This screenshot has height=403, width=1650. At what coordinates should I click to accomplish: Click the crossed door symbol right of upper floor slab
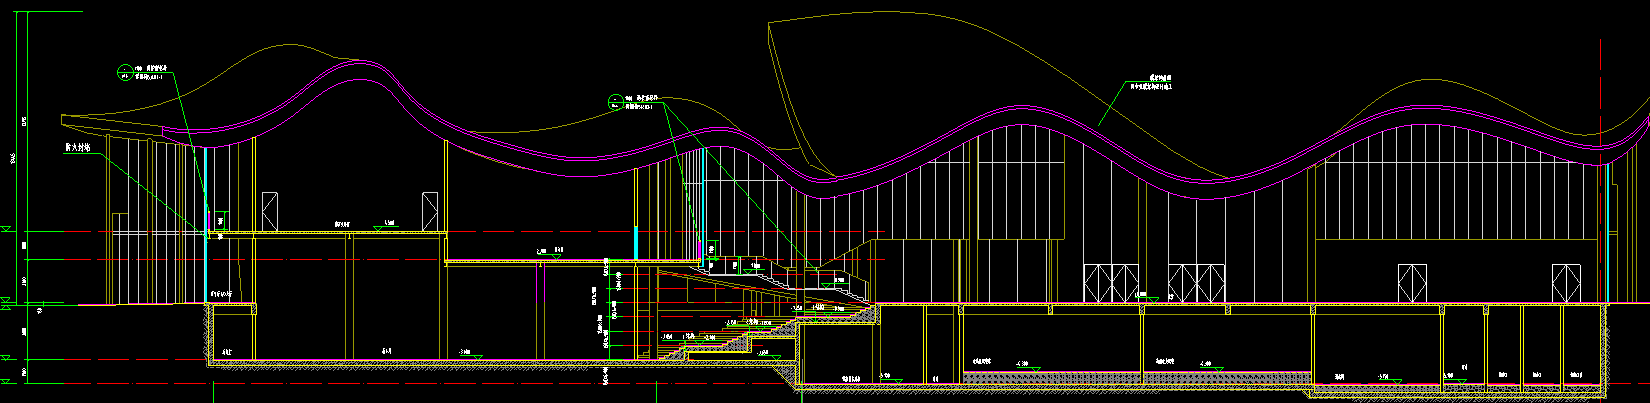(x=431, y=211)
